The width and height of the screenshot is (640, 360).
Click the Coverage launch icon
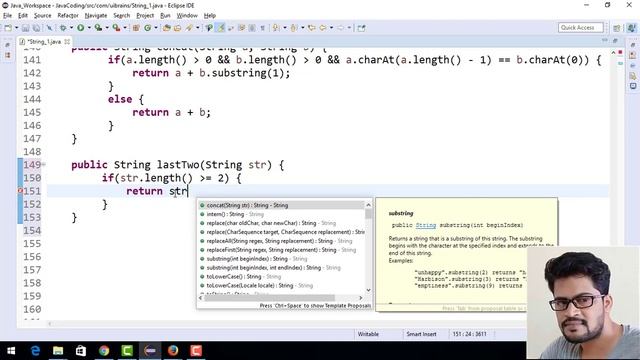[x=98, y=28]
